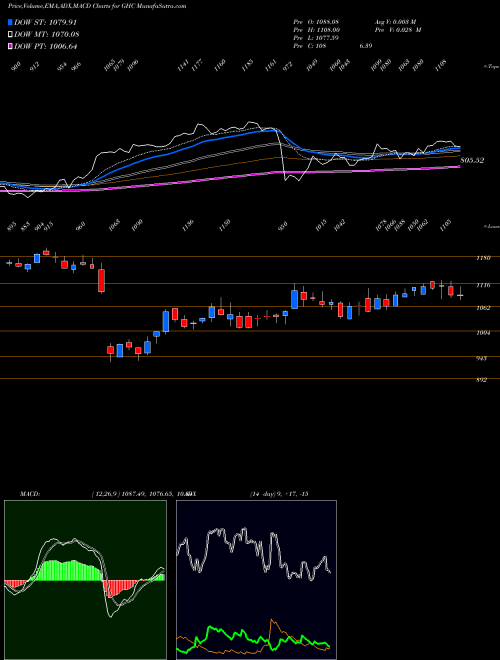
Task: Select the 'DOW ST: 1079.91' legend text
Action: click(x=45, y=22)
